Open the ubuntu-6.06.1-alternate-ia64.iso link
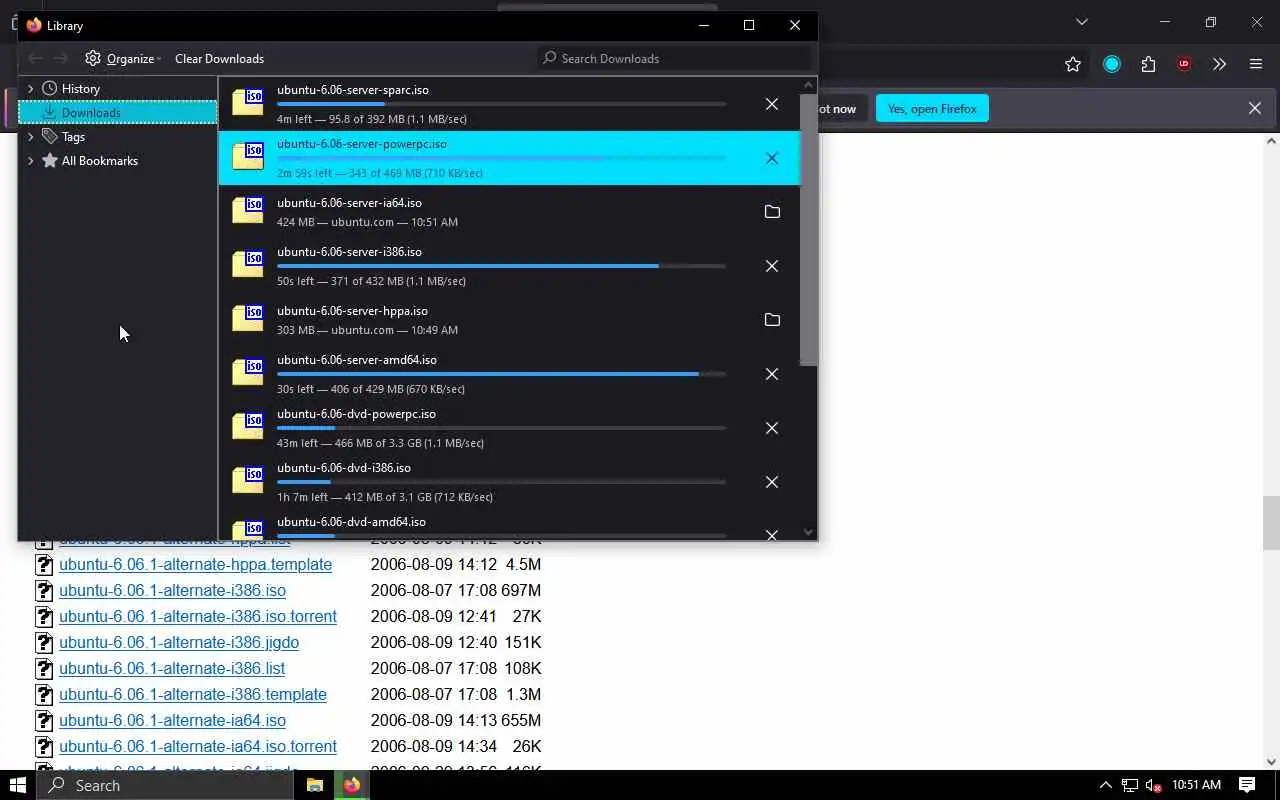The image size is (1280, 800). click(x=172, y=720)
